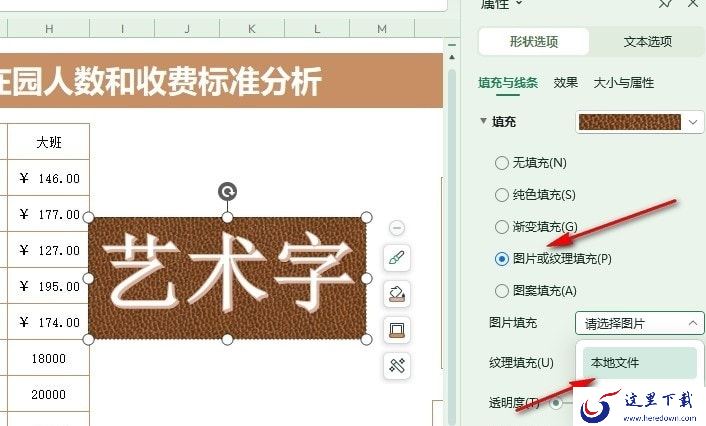Open the fill texture preview dropdown

(x=640, y=122)
